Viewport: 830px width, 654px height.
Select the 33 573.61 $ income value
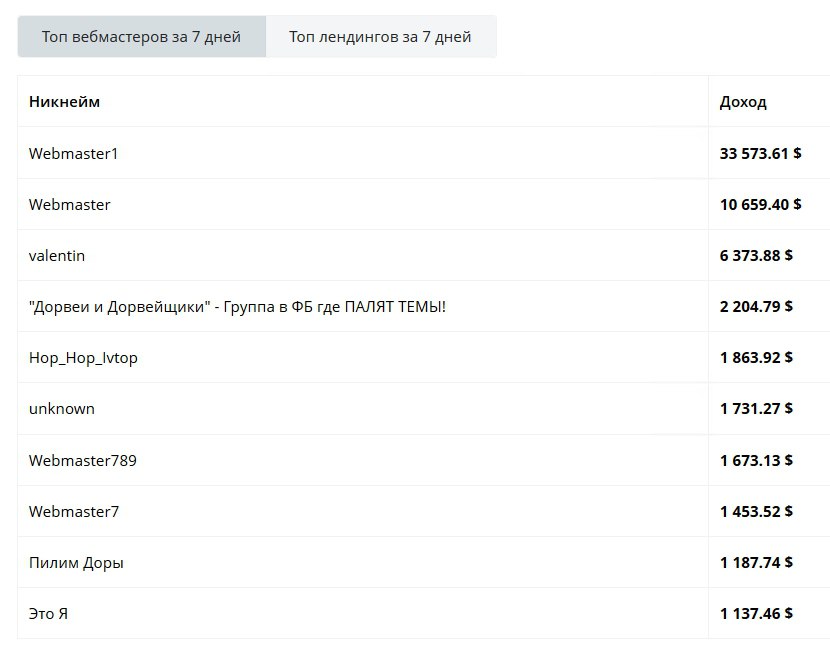pyautogui.click(x=760, y=153)
